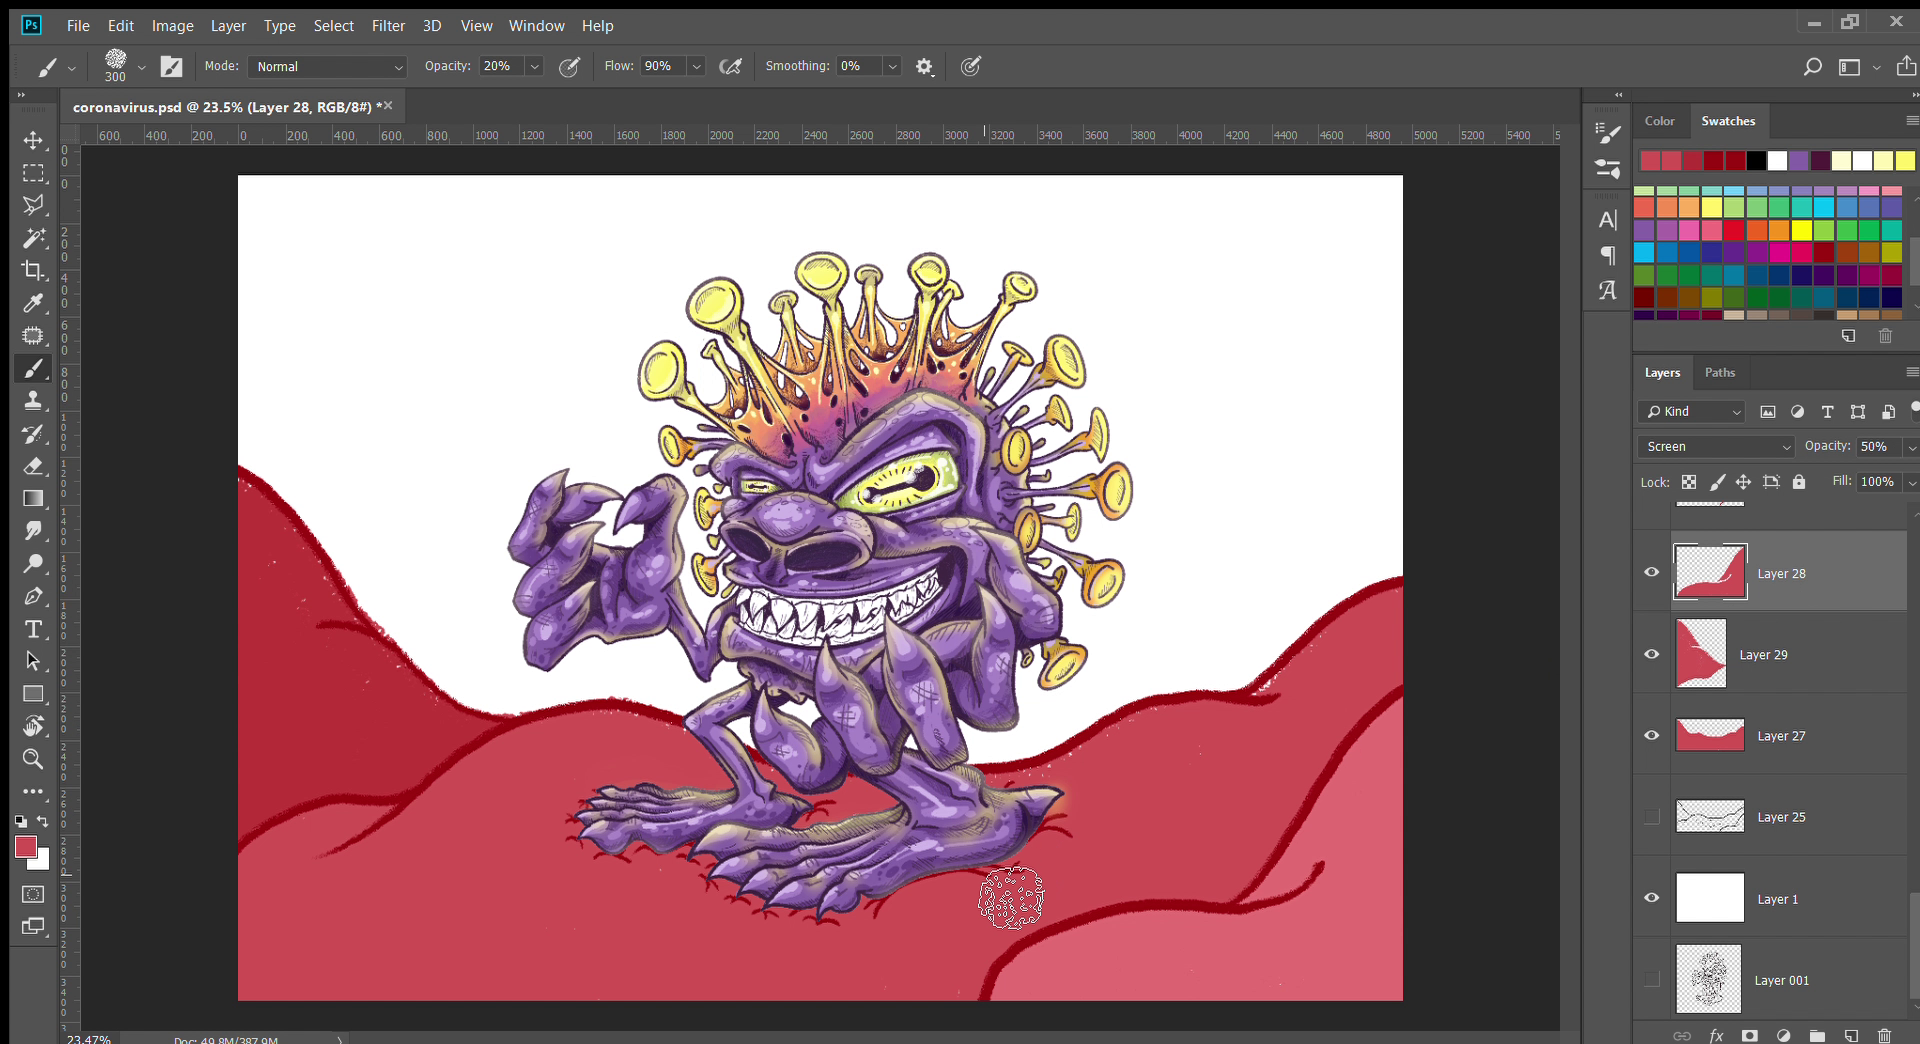Open smoothing options gear button
The image size is (1920, 1044).
tap(924, 67)
